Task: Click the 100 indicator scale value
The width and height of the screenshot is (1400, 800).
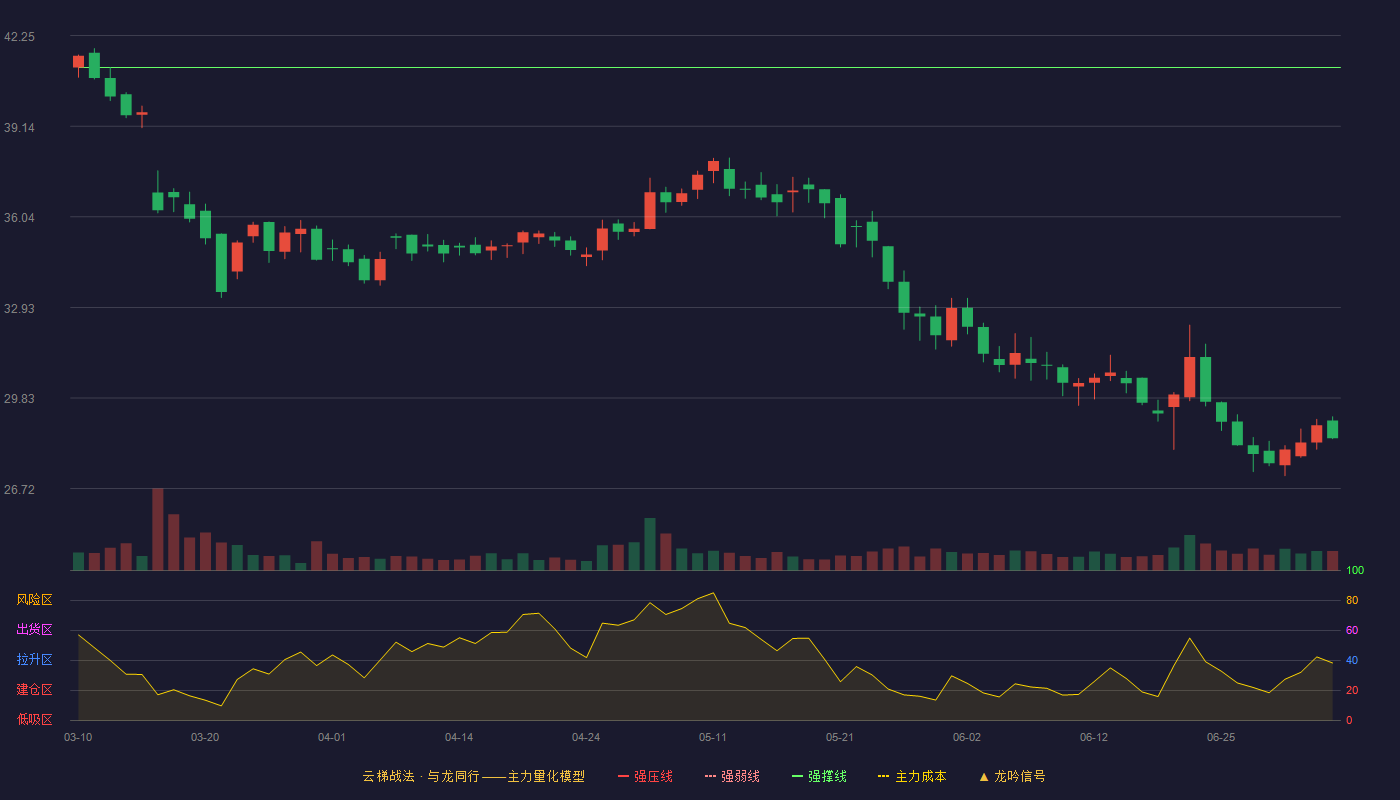Action: coord(1355,571)
